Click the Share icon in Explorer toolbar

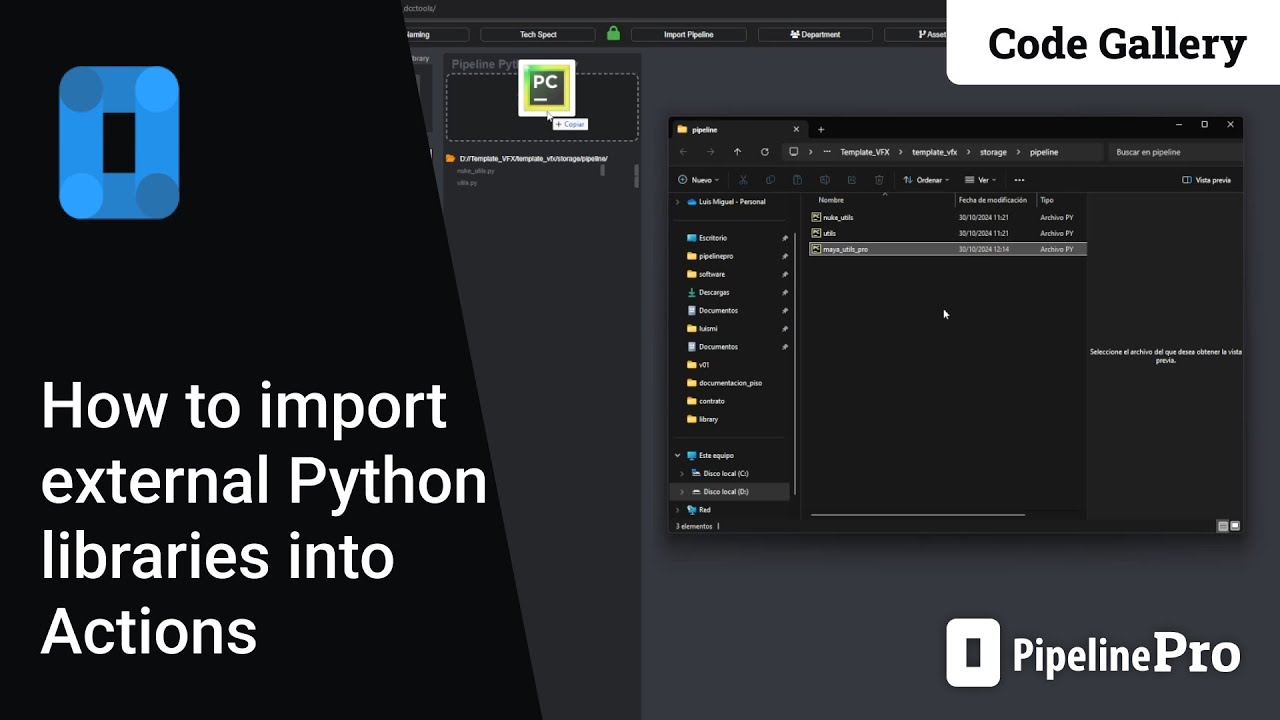click(x=852, y=180)
